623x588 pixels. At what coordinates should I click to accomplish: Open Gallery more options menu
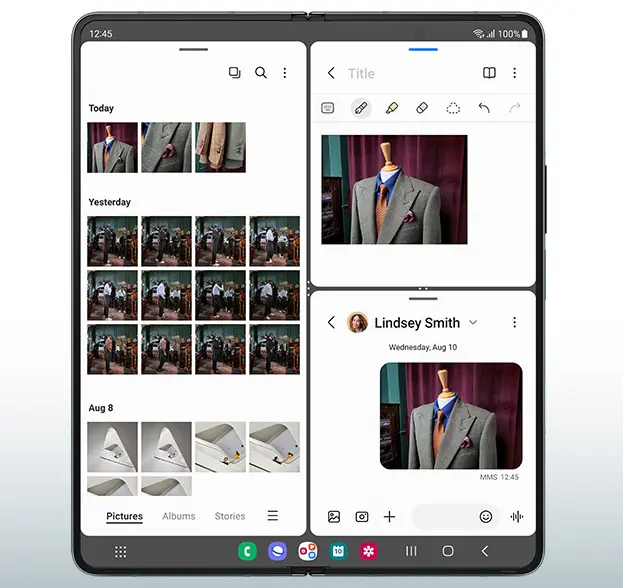[285, 73]
